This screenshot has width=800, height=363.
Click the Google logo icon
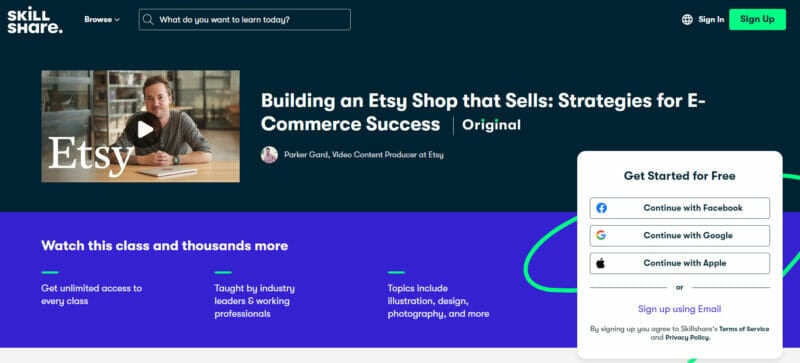click(601, 235)
